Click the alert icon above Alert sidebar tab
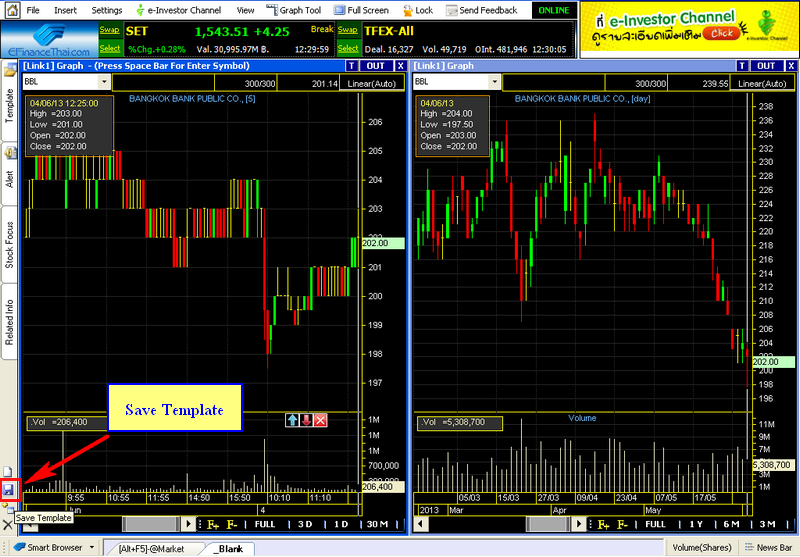The height and width of the screenshot is (557, 800). point(10,152)
